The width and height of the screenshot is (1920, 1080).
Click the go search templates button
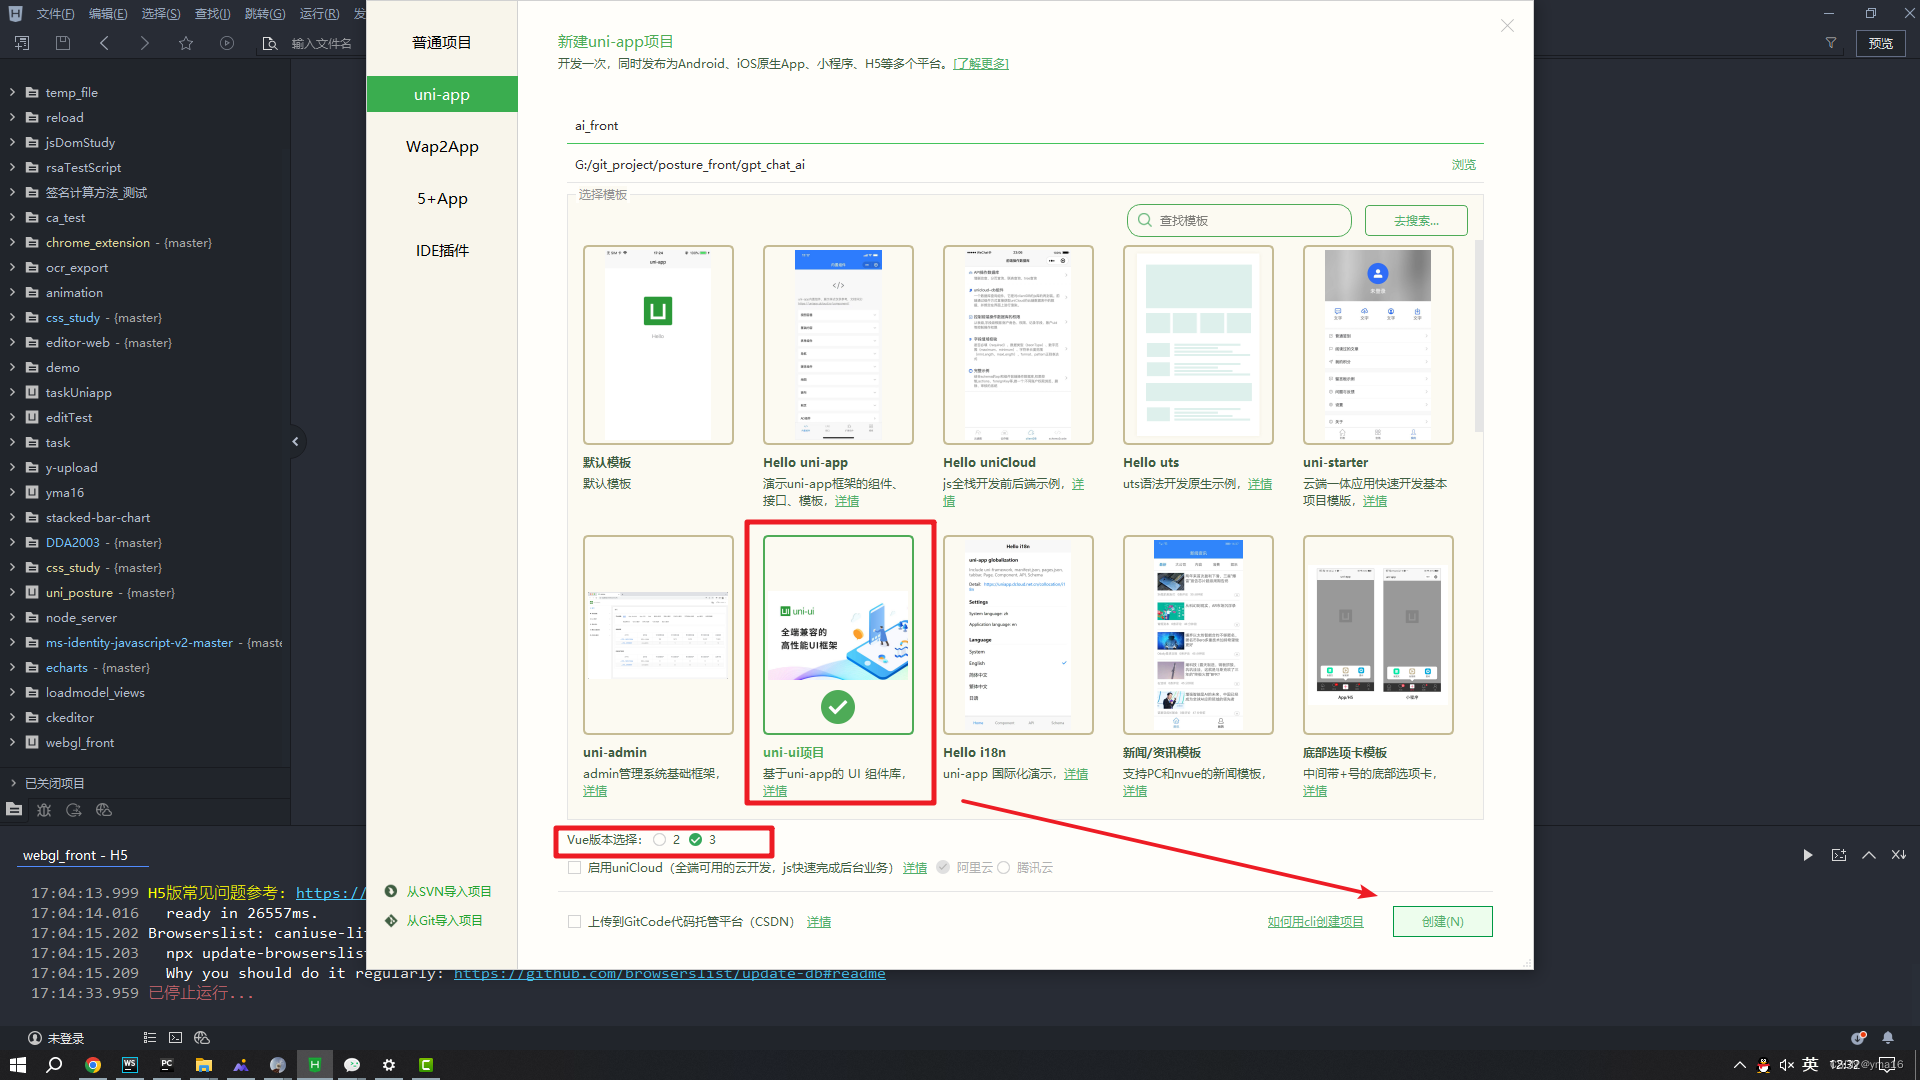click(x=1416, y=220)
